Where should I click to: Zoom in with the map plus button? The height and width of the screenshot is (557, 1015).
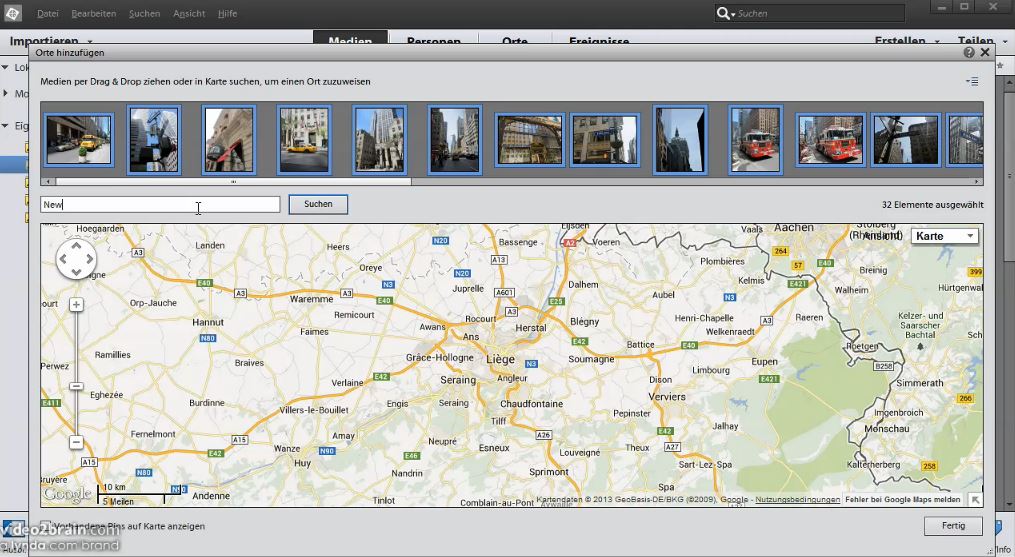point(76,304)
